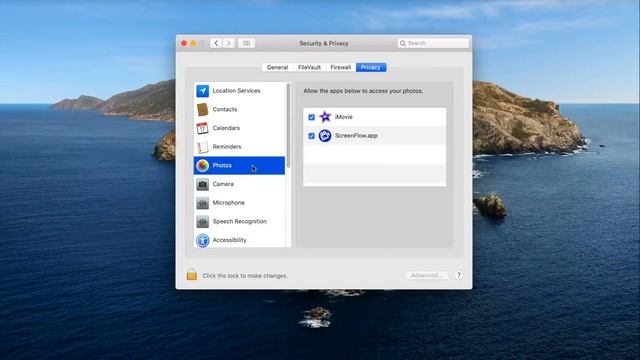This screenshot has height=360, width=640.
Task: Click the Photos flower icon
Action: [x=202, y=165]
